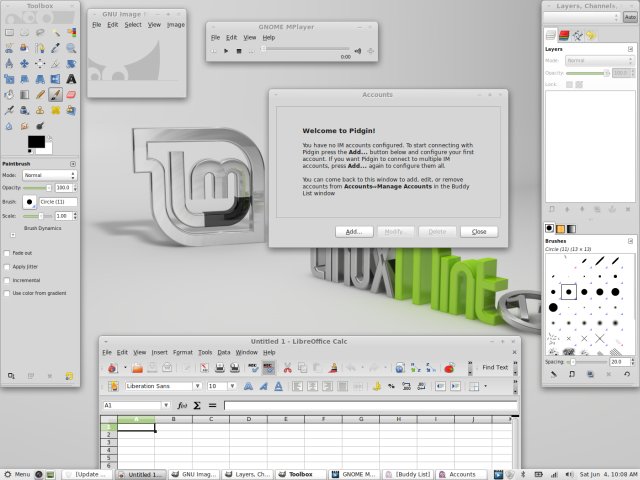The image size is (640, 480).
Task: Open the Paintbrush Mode dropdown
Action: [49, 175]
